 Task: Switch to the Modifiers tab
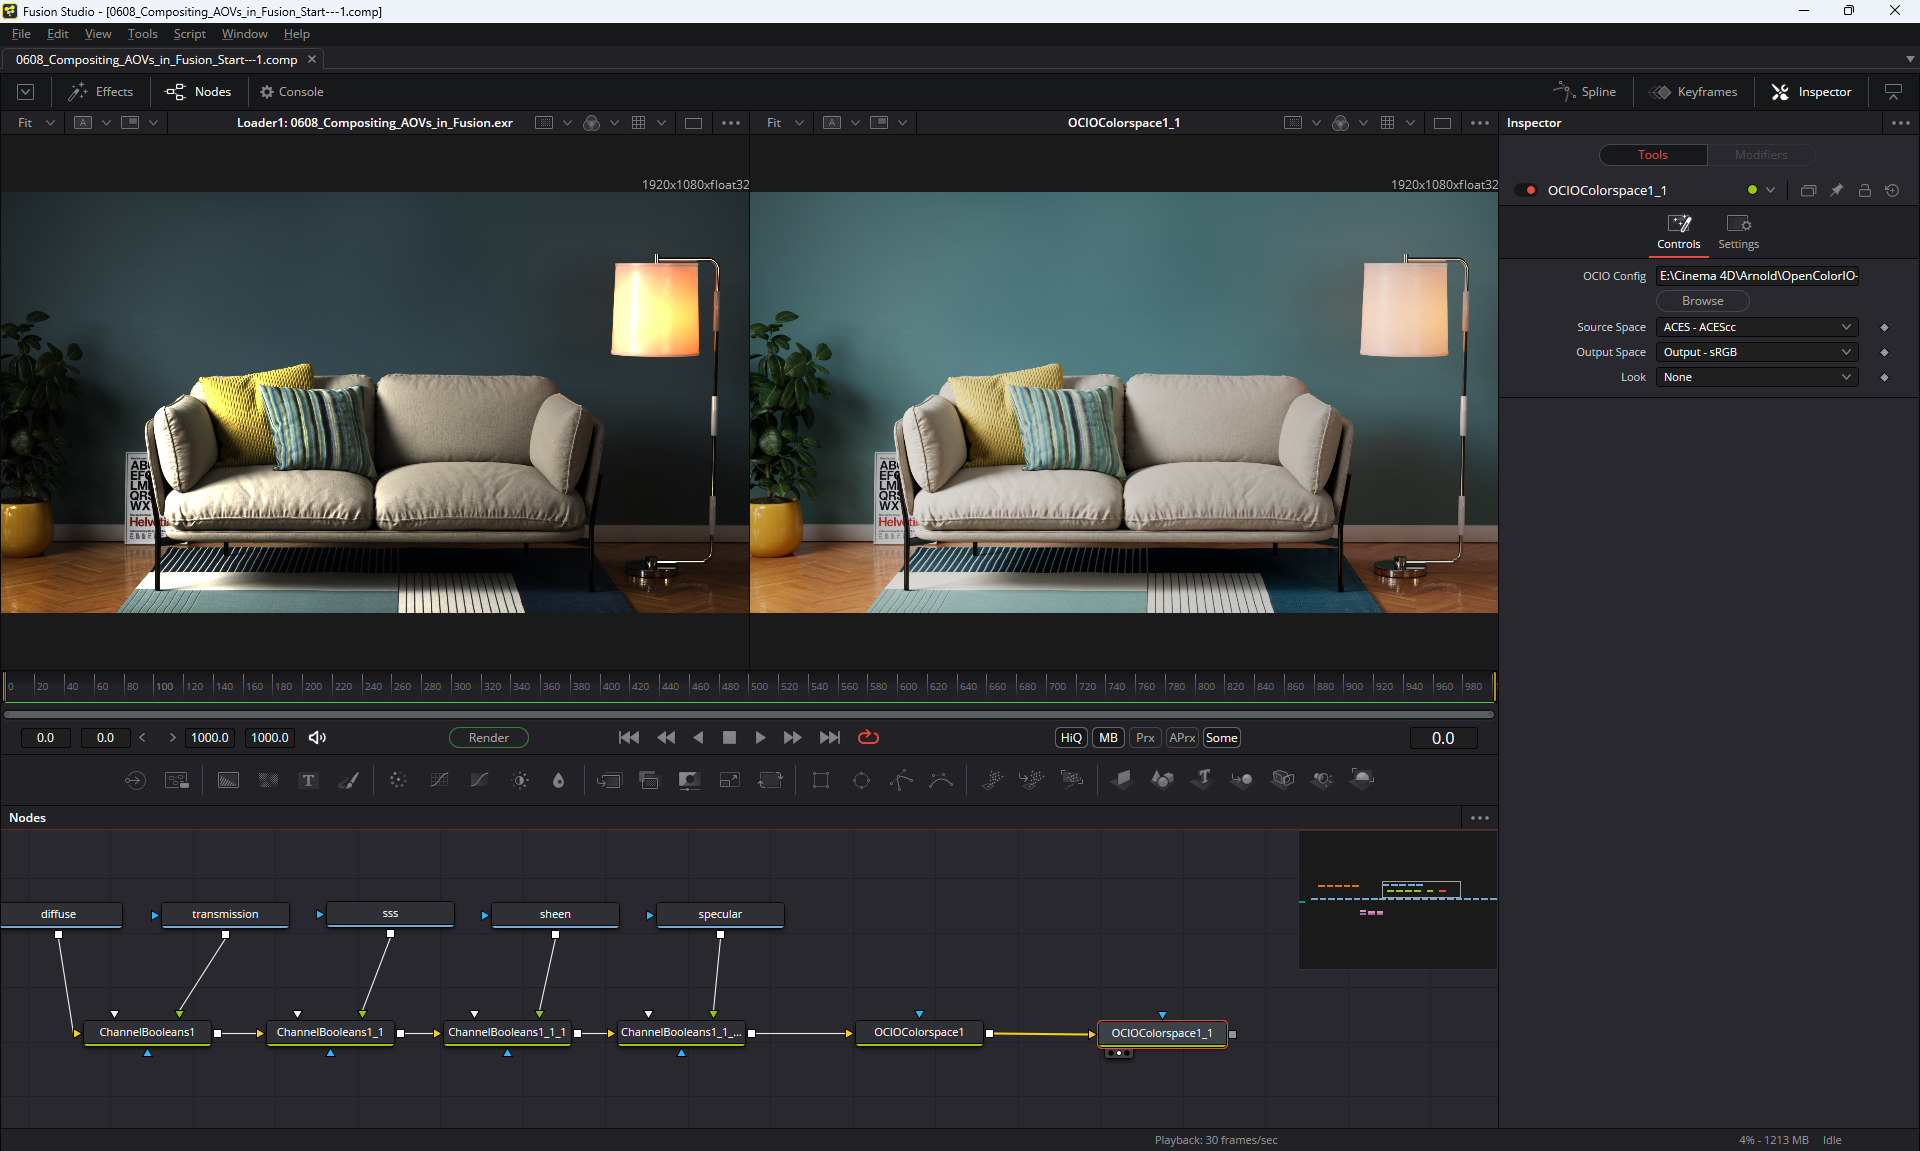1760,155
